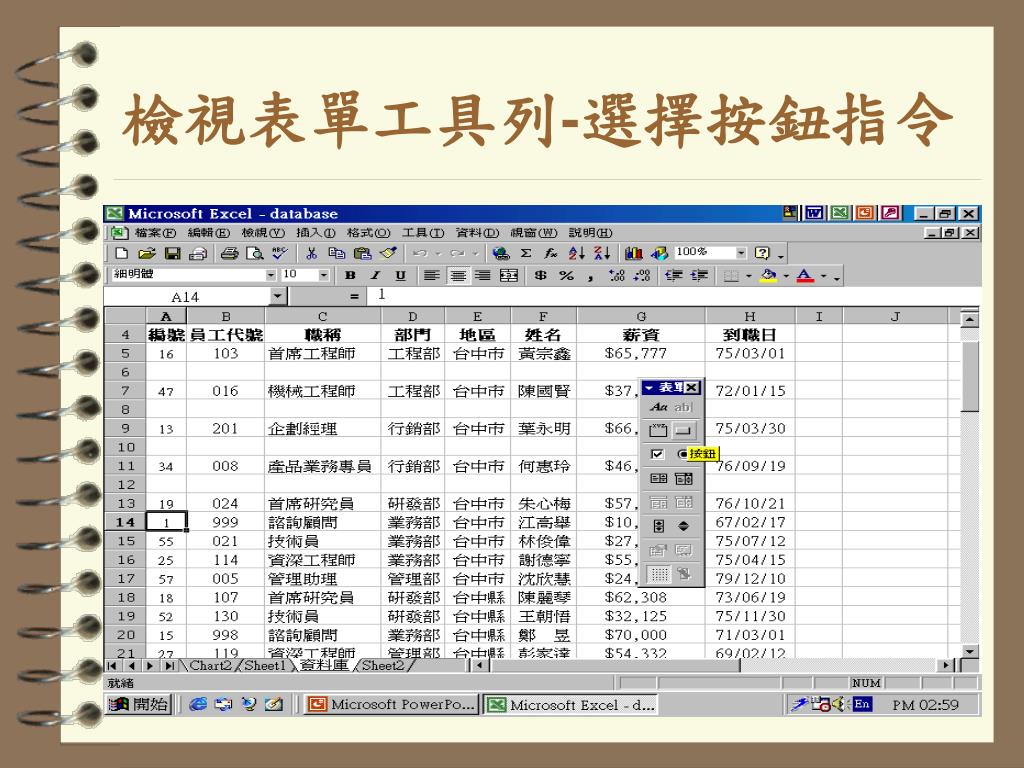Select the Format Painter brush
1024x768 pixels.
pos(388,253)
